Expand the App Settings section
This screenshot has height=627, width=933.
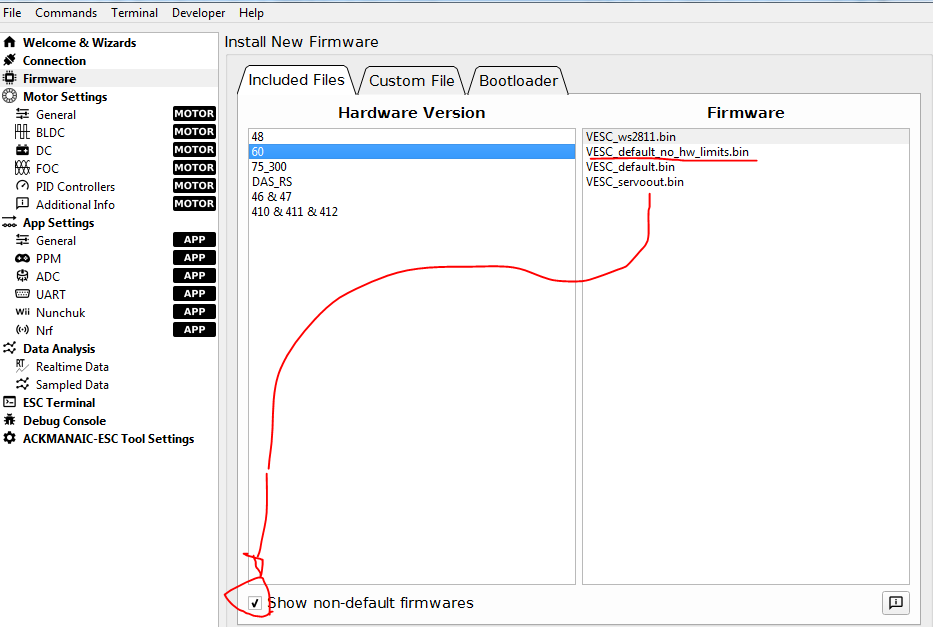tap(58, 223)
